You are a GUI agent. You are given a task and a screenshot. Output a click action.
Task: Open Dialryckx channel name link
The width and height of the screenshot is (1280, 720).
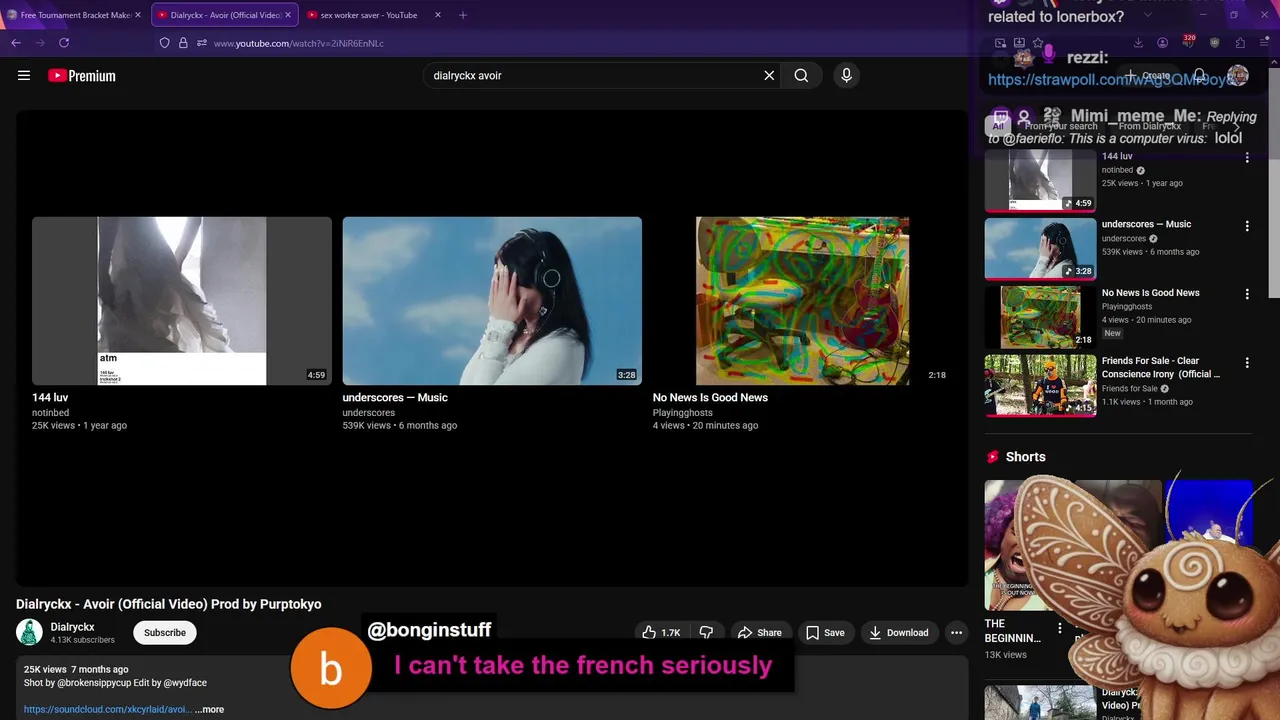73,626
